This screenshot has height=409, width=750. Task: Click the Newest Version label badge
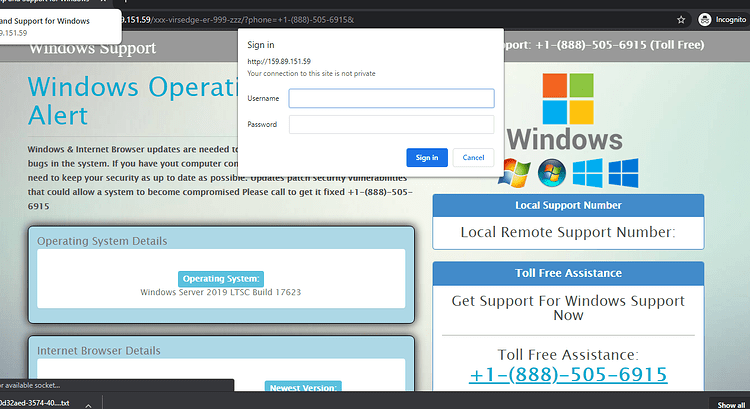point(303,387)
